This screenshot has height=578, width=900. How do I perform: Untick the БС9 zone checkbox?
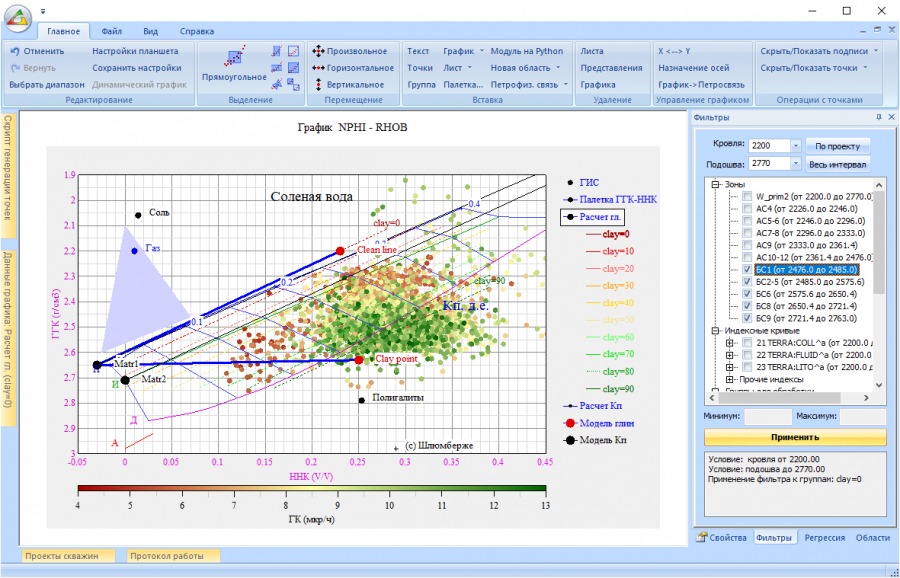tap(747, 318)
